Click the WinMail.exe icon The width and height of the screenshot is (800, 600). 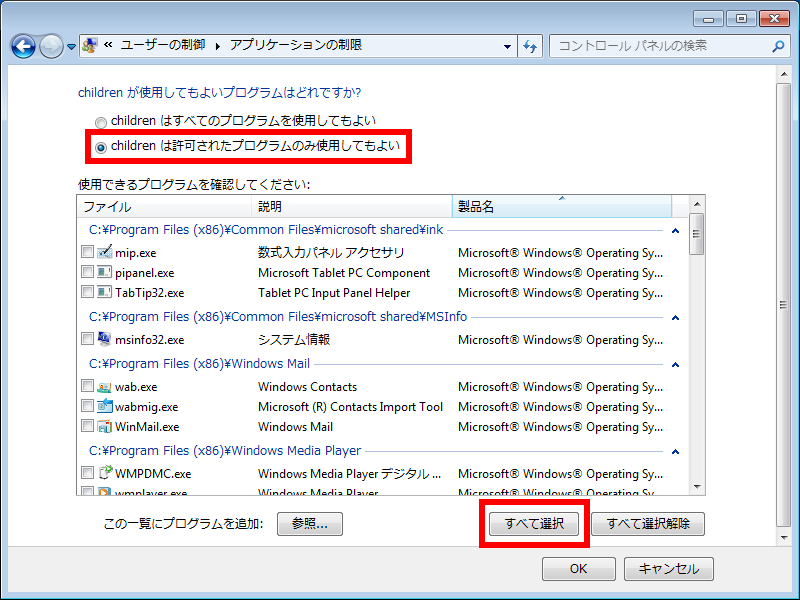click(105, 426)
